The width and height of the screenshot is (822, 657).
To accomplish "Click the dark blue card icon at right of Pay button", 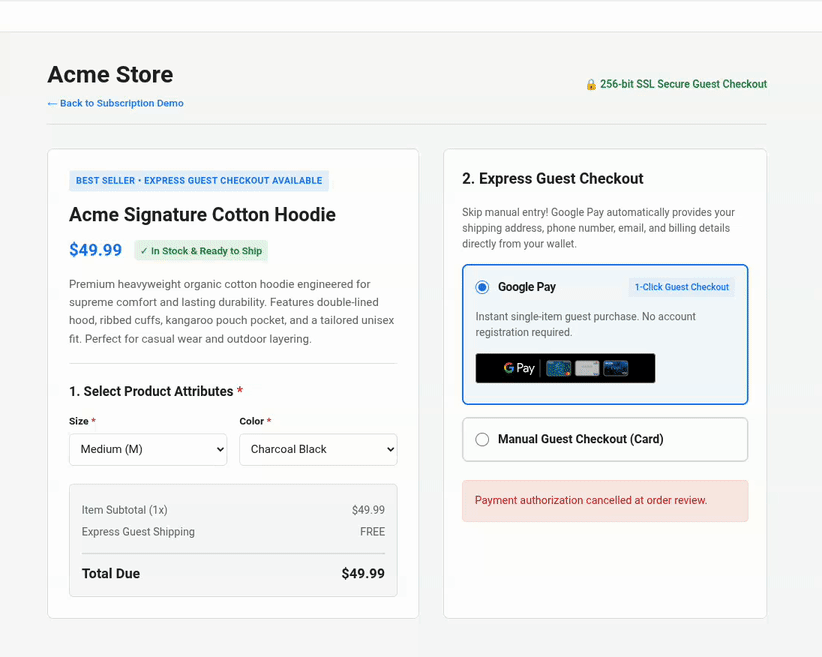I will [615, 369].
